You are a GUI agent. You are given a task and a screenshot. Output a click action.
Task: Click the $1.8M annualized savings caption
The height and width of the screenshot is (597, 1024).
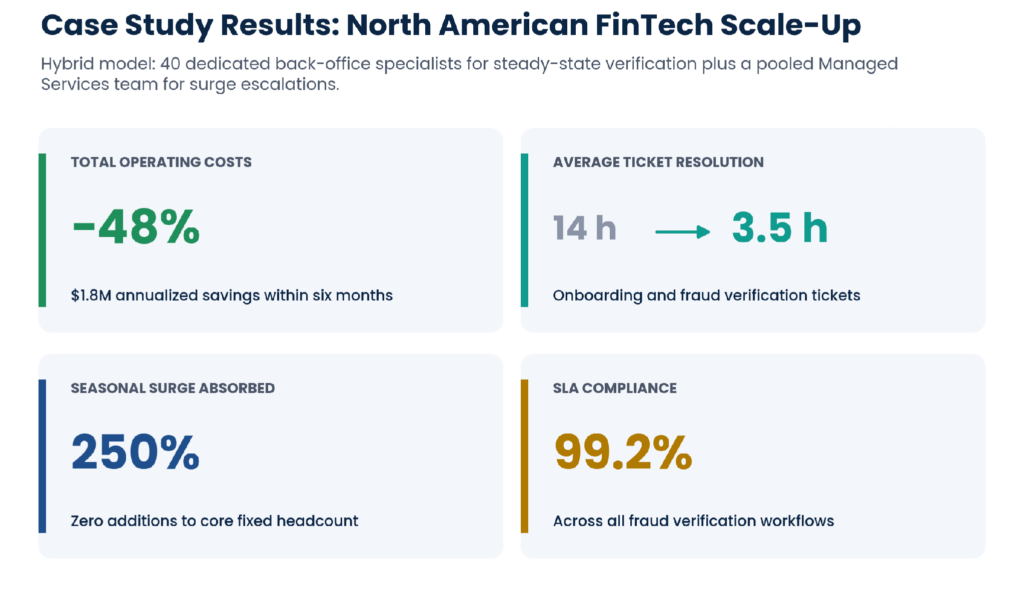(232, 295)
